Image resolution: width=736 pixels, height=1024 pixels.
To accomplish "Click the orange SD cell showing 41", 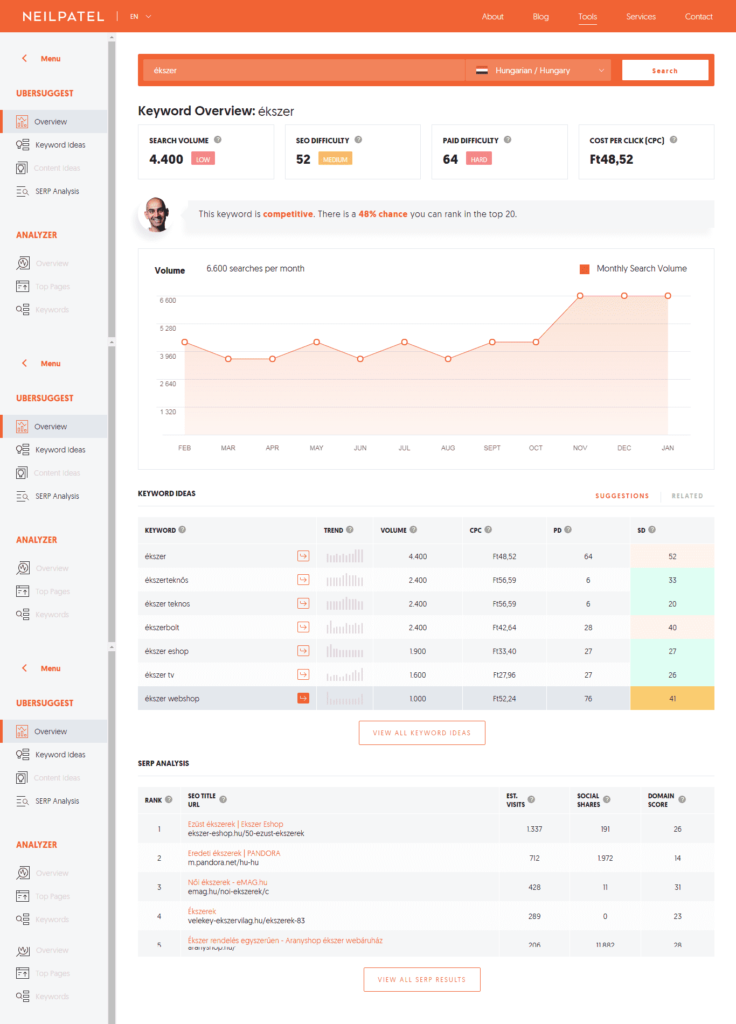I will (x=672, y=698).
